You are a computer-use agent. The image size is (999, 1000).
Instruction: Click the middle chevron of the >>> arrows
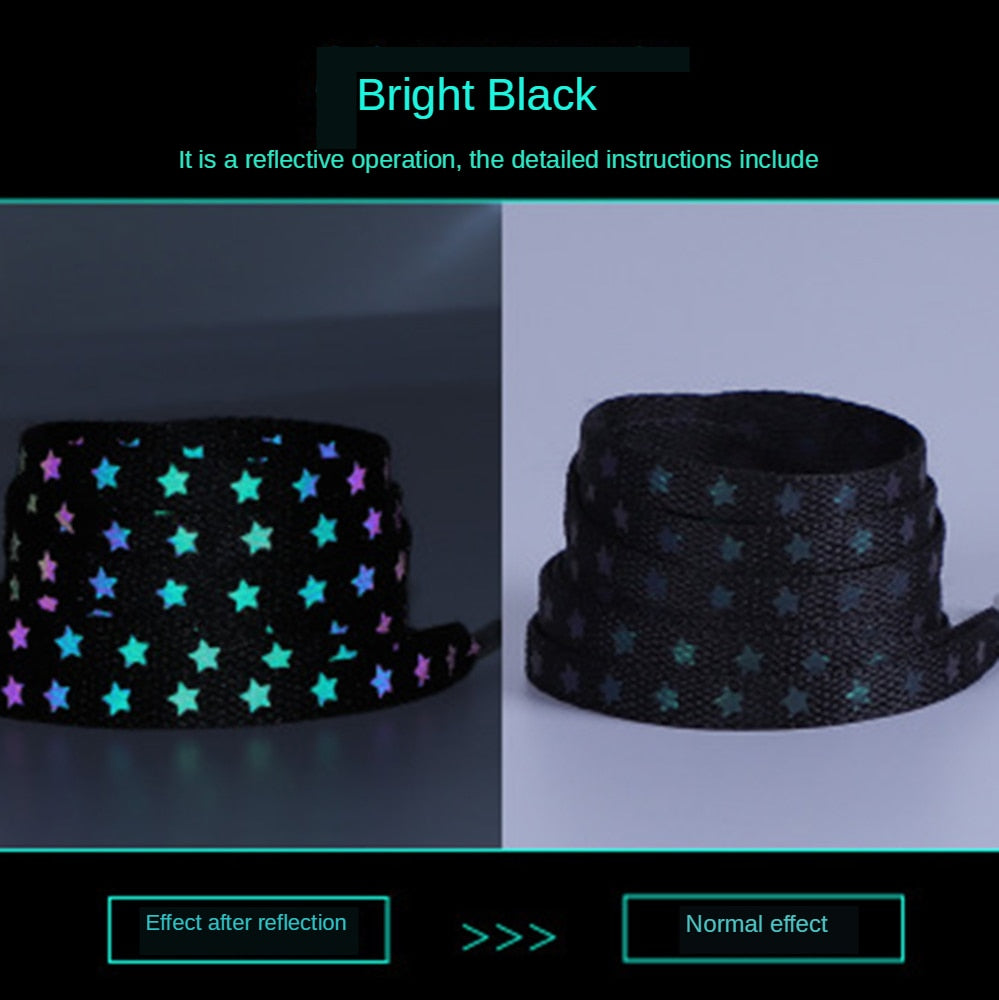509,937
